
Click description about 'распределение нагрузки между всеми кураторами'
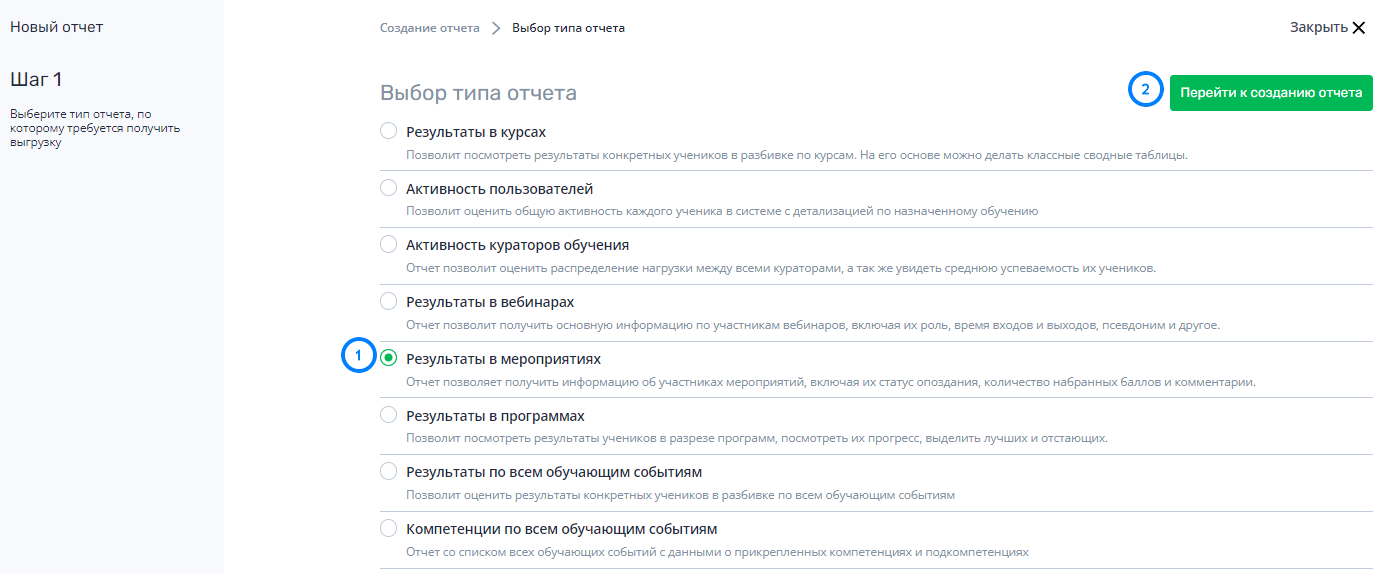tap(781, 268)
